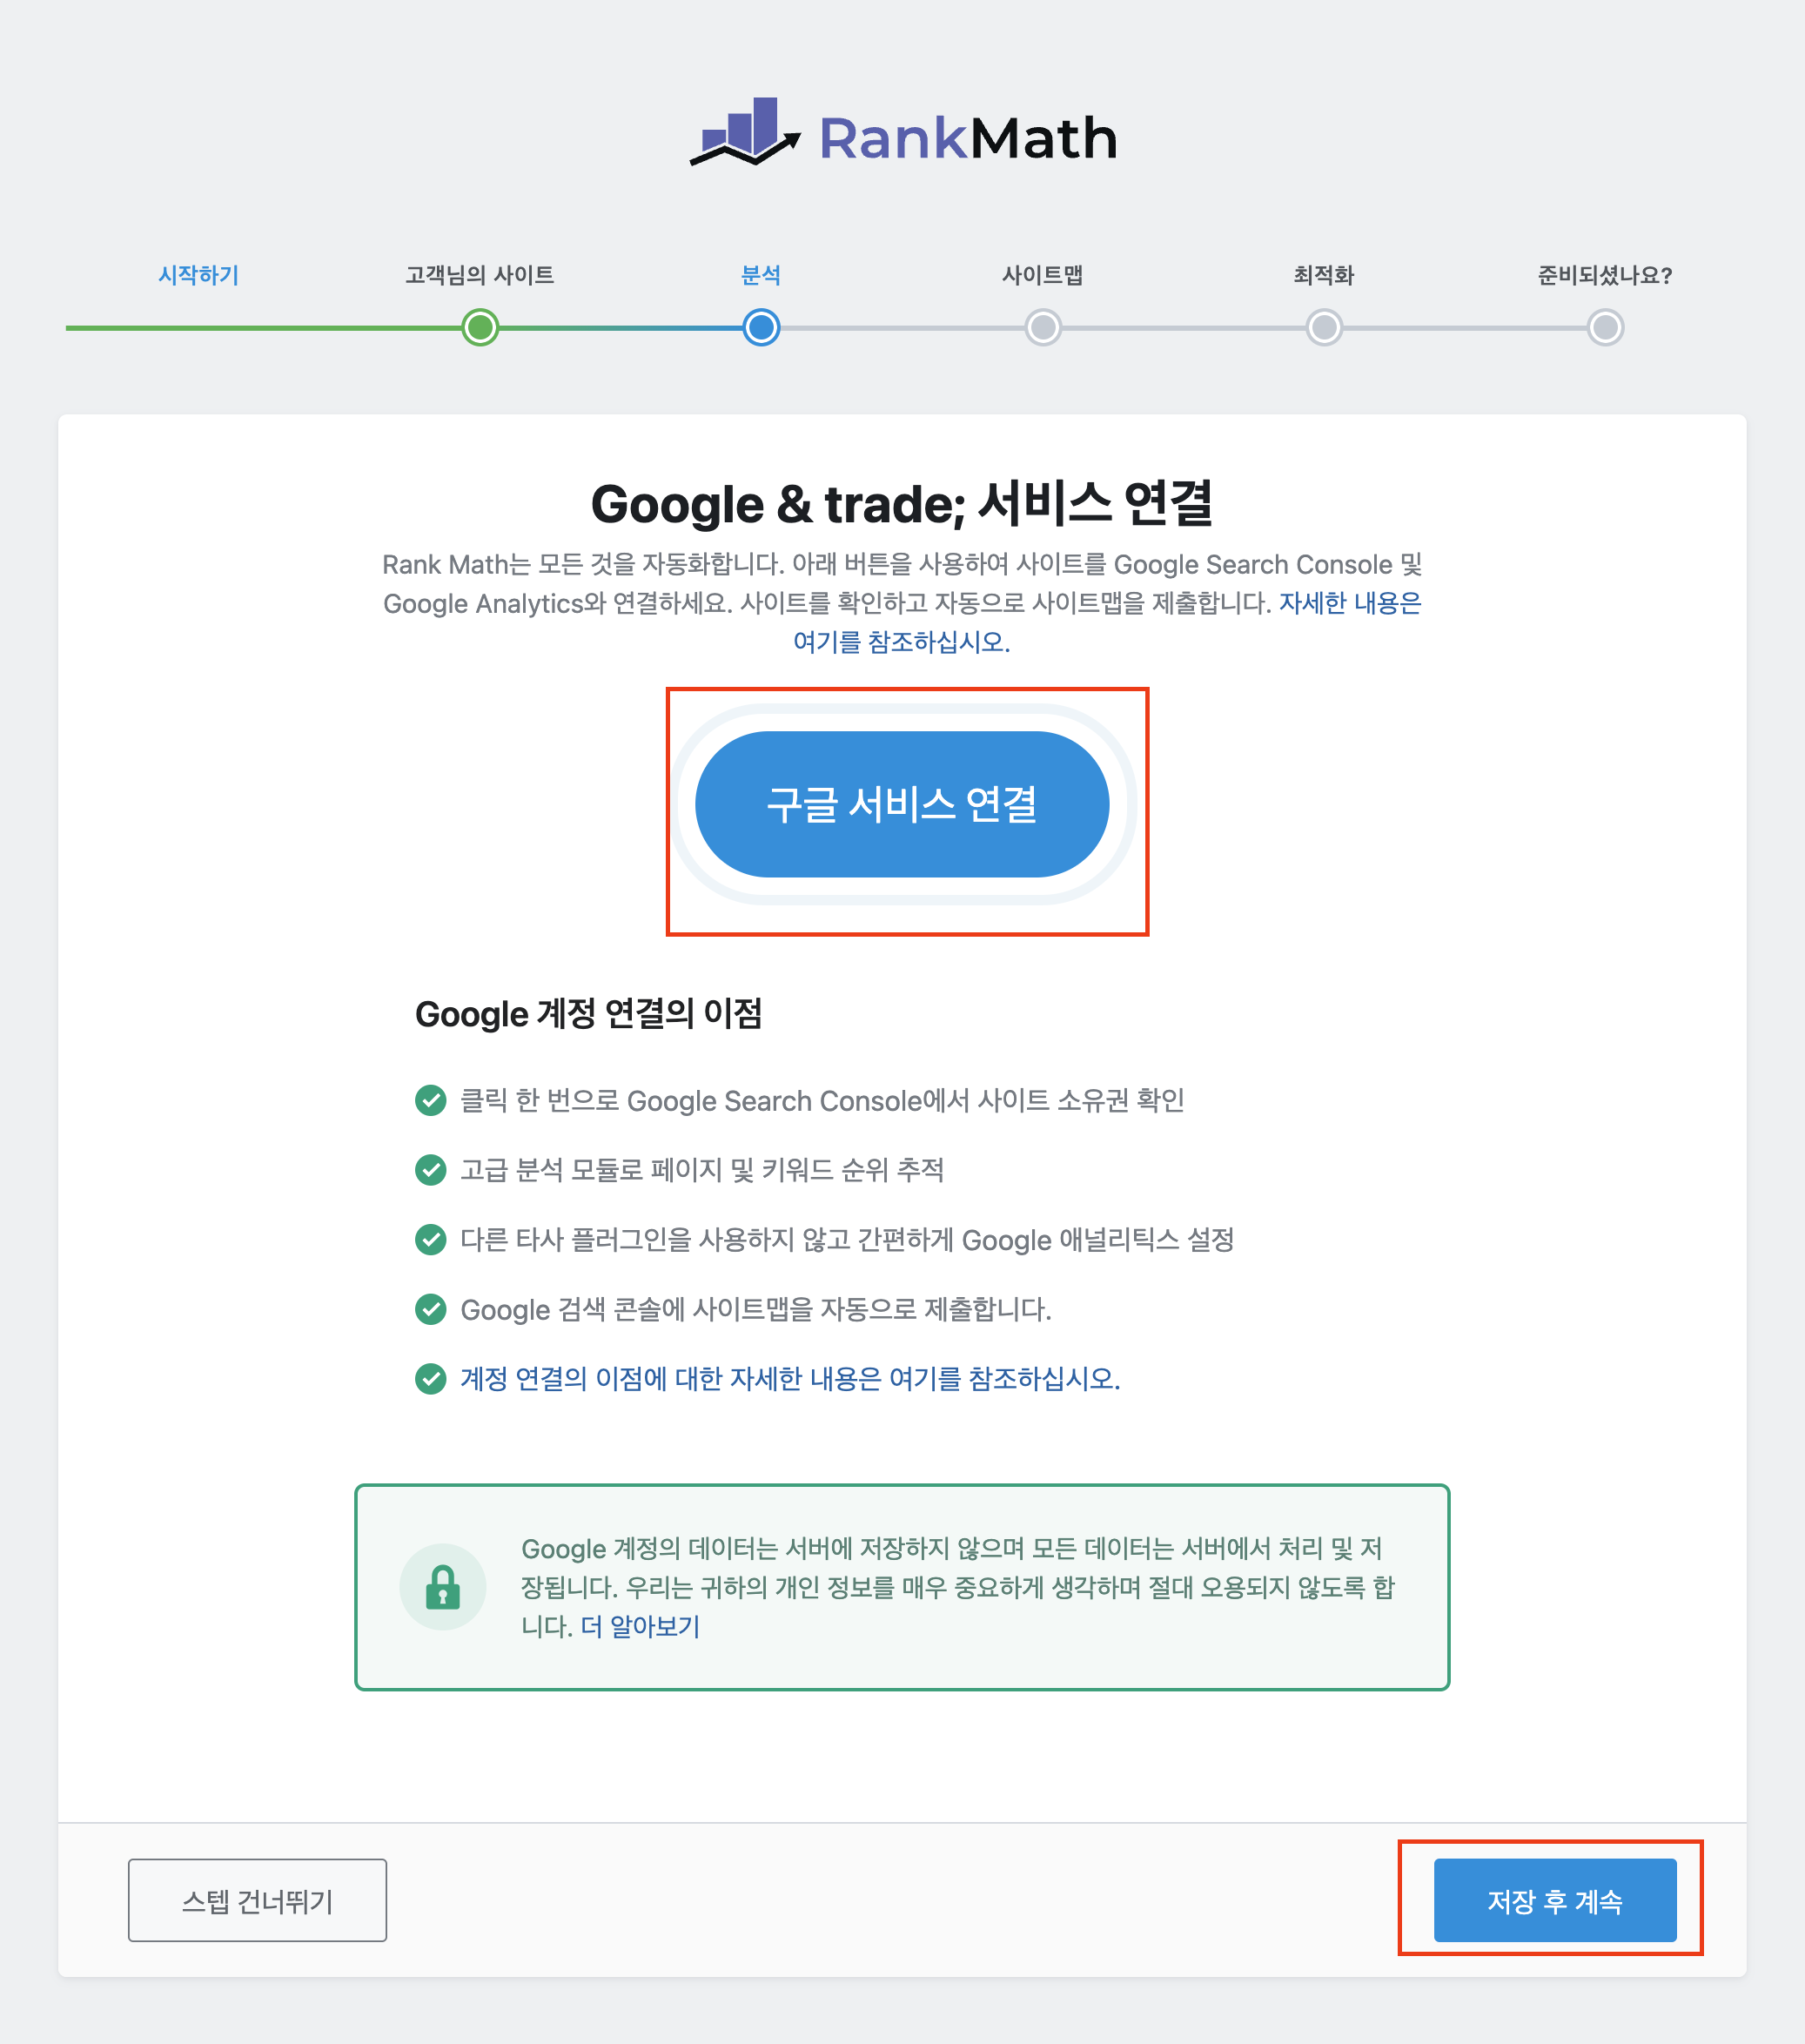Viewport: 1805px width, 2044px height.
Task: Open the 분석 step label
Action: coord(761,275)
